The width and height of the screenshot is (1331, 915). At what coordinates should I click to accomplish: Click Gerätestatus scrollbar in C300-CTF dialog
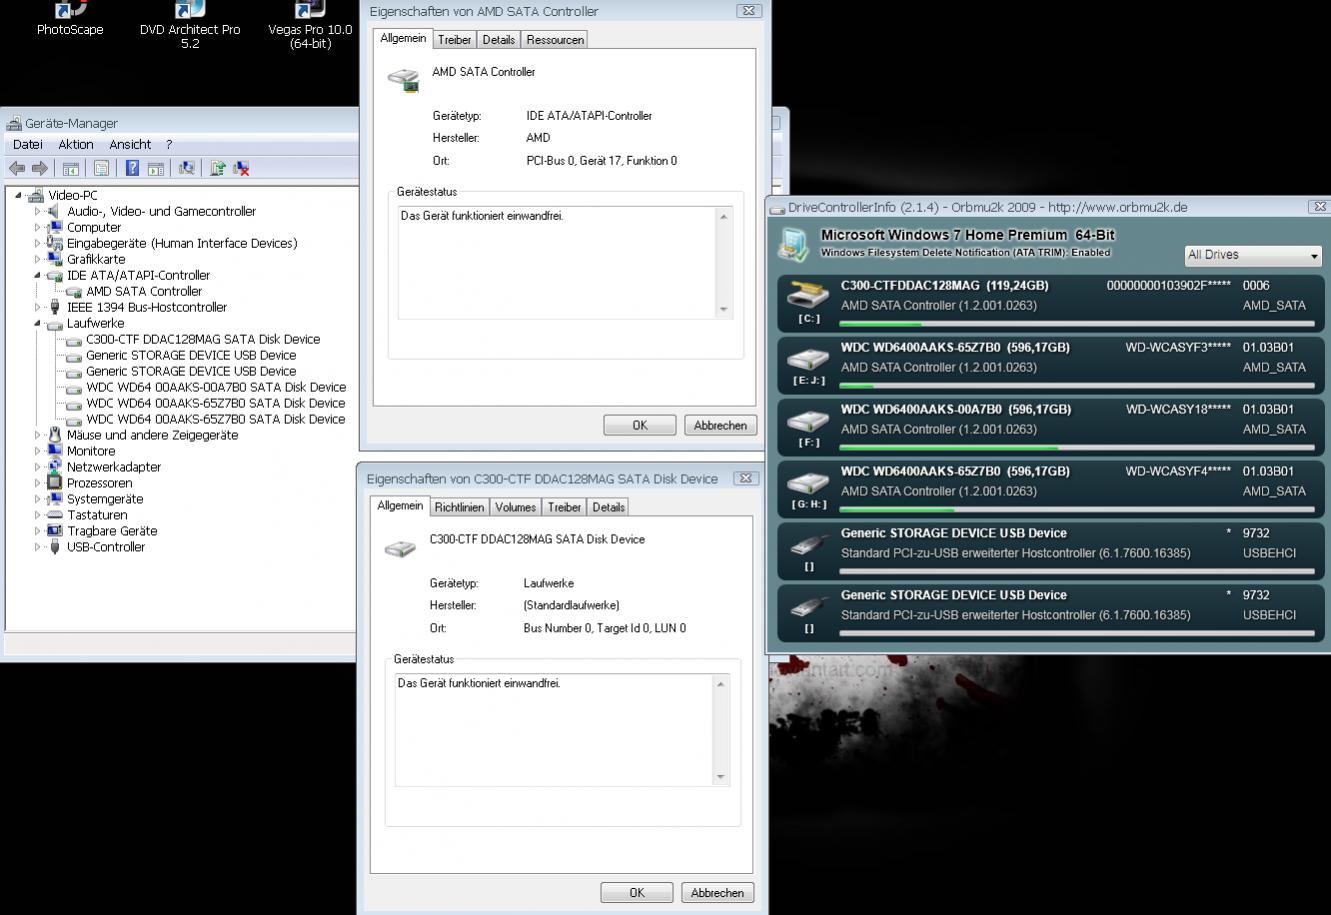pyautogui.click(x=721, y=731)
